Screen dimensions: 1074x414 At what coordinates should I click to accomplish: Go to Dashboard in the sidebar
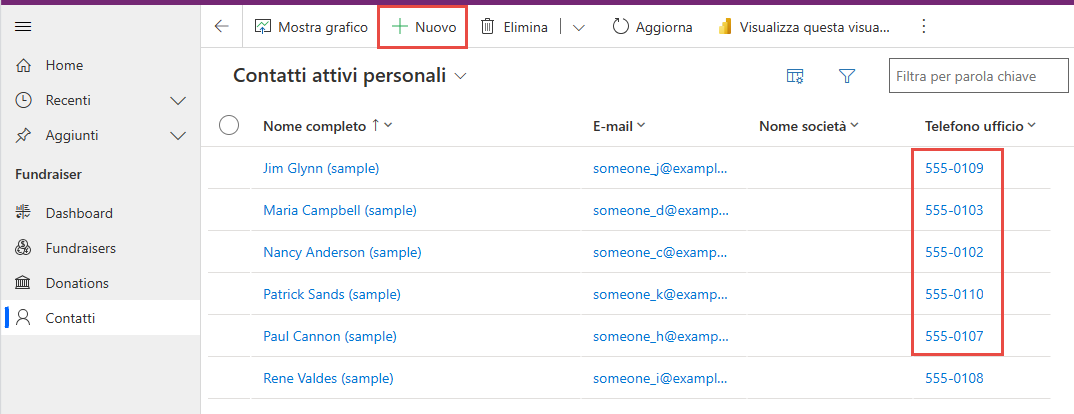[79, 213]
